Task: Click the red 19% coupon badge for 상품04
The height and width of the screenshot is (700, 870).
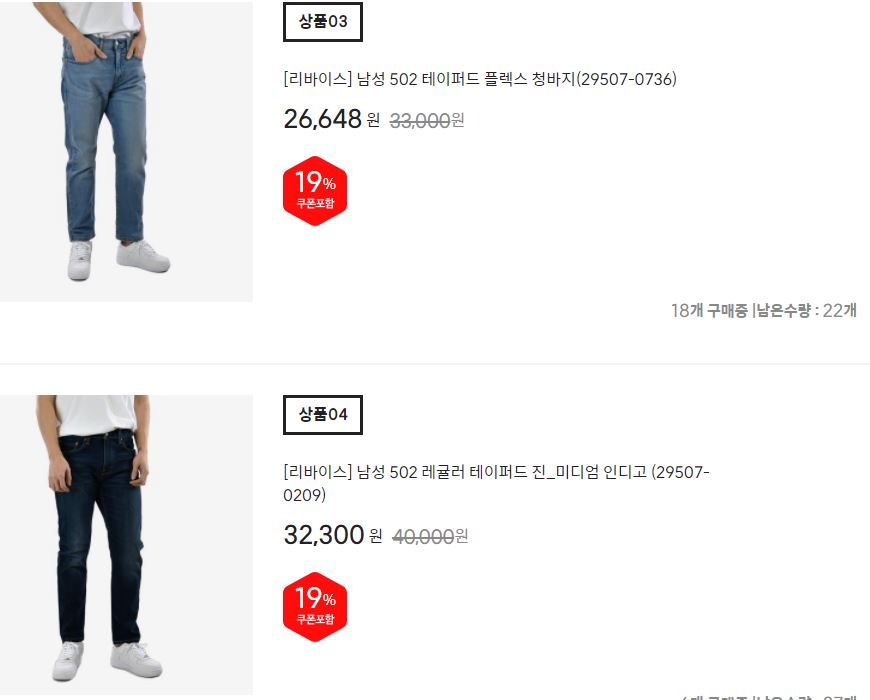Action: [x=315, y=607]
